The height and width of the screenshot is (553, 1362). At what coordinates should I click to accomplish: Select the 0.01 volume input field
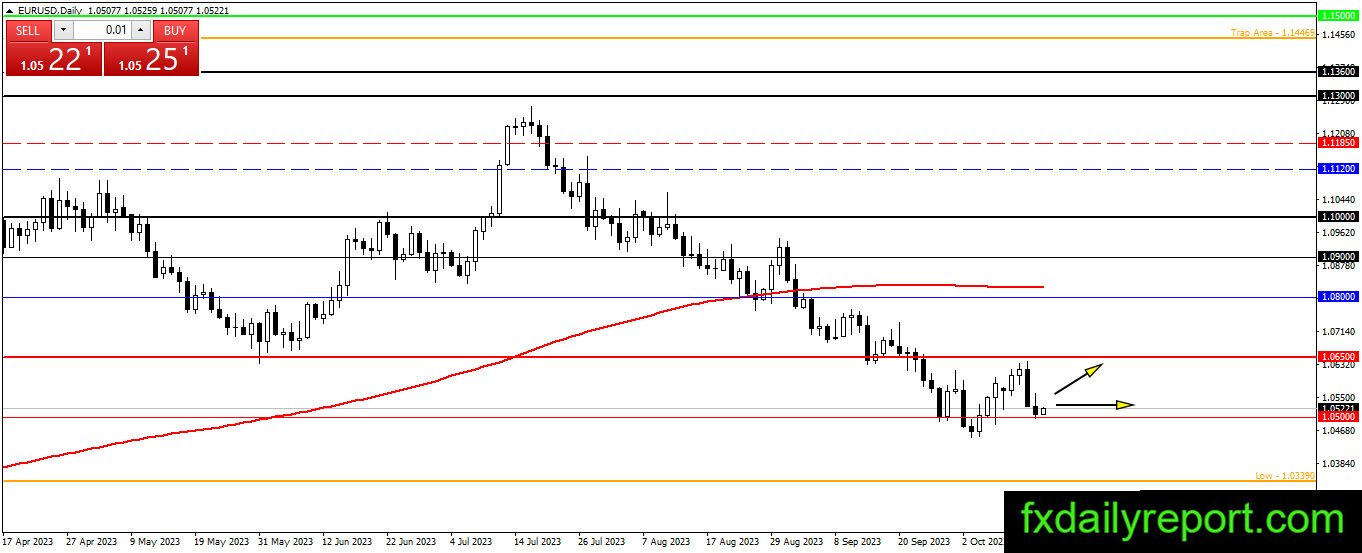[x=102, y=30]
